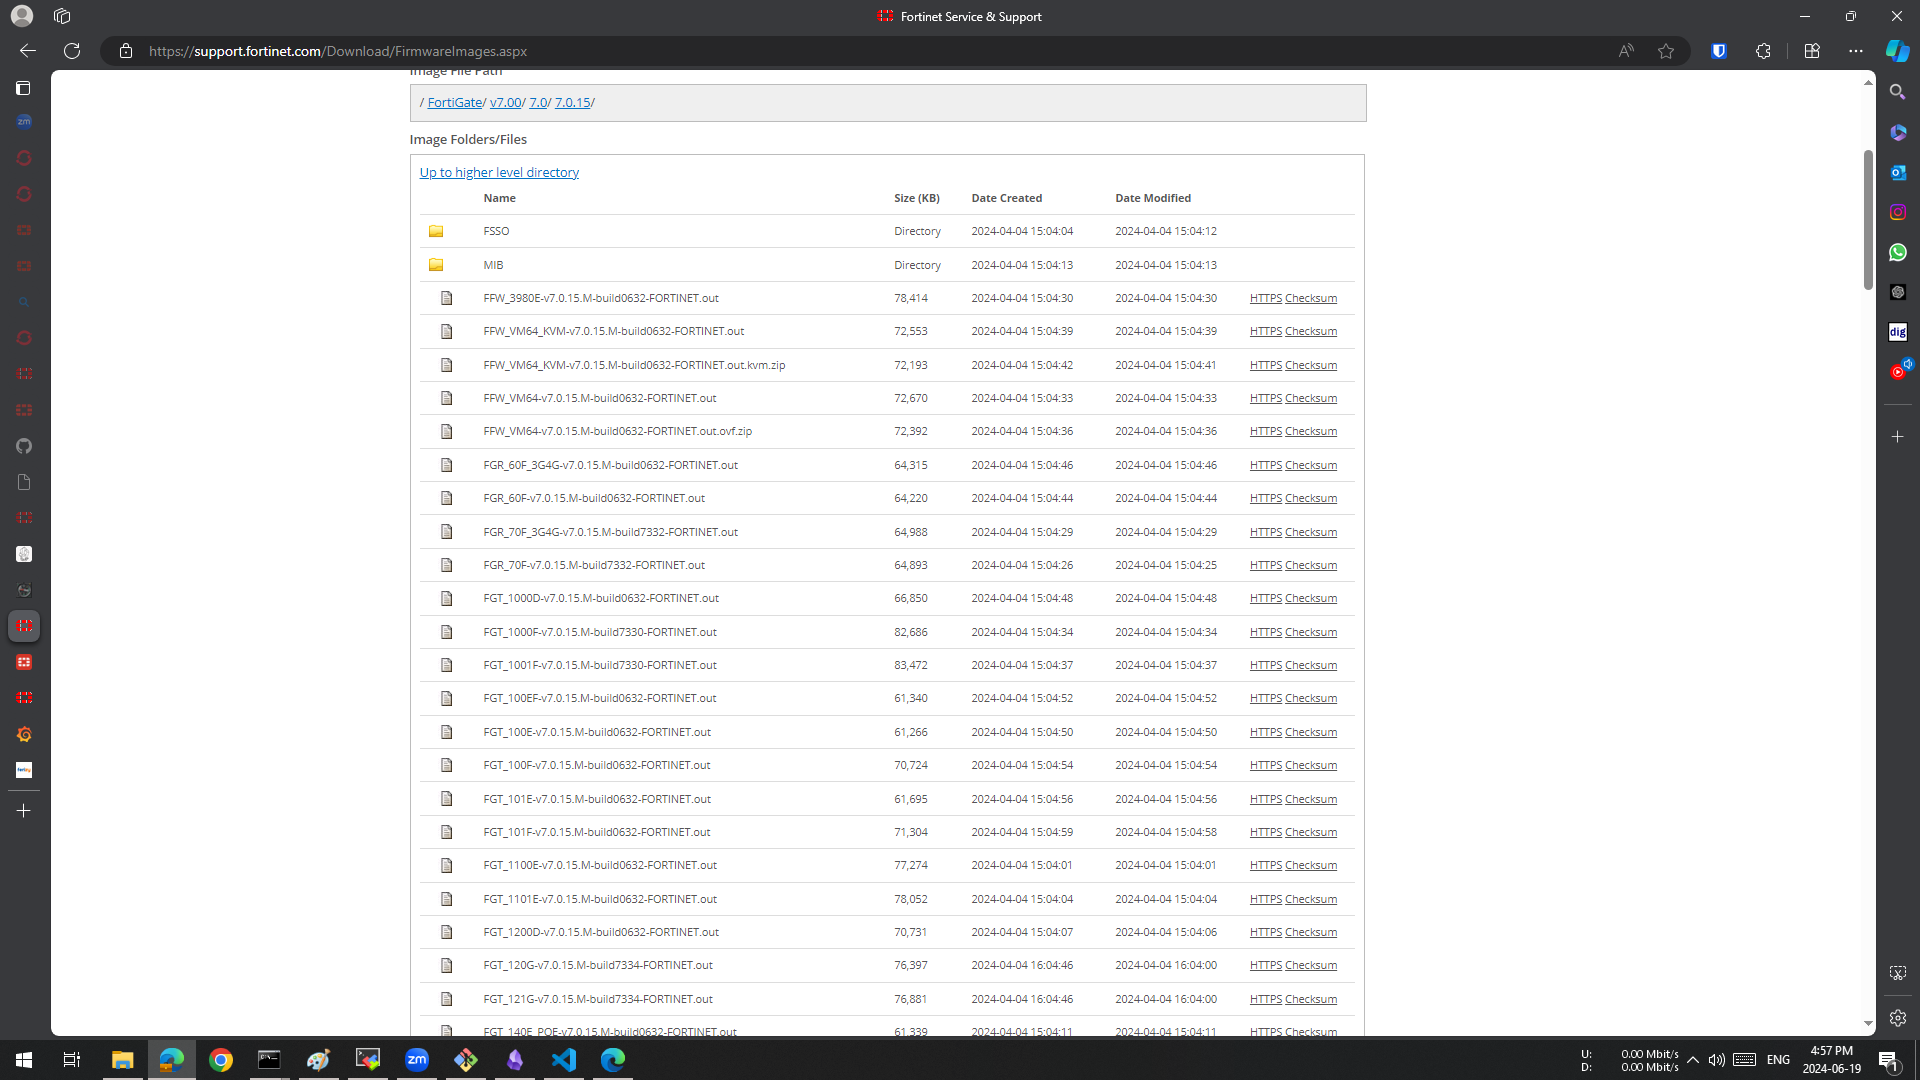Open the GitHub vertical tab

[x=24, y=446]
